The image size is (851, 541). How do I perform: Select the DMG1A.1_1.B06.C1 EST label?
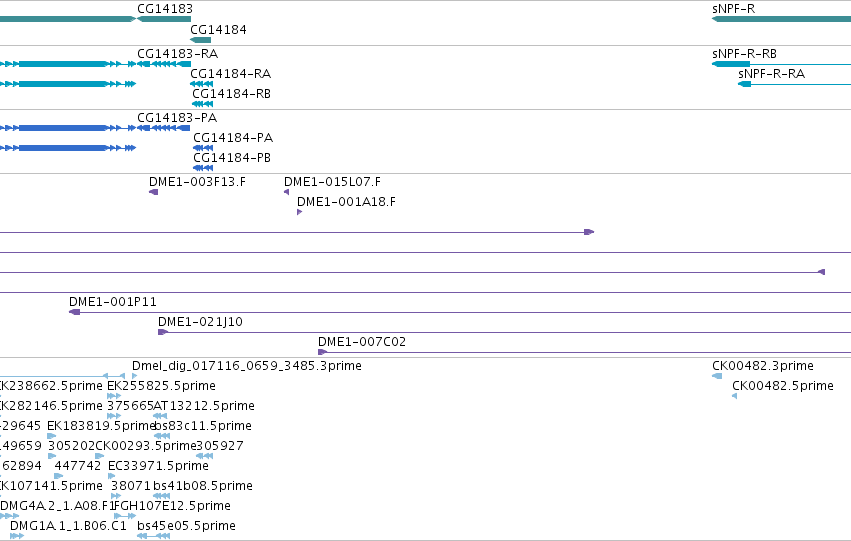coord(68,526)
